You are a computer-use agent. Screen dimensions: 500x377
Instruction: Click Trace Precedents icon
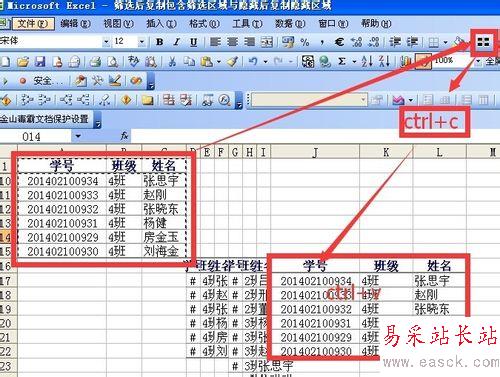pyautogui.click(x=27, y=100)
